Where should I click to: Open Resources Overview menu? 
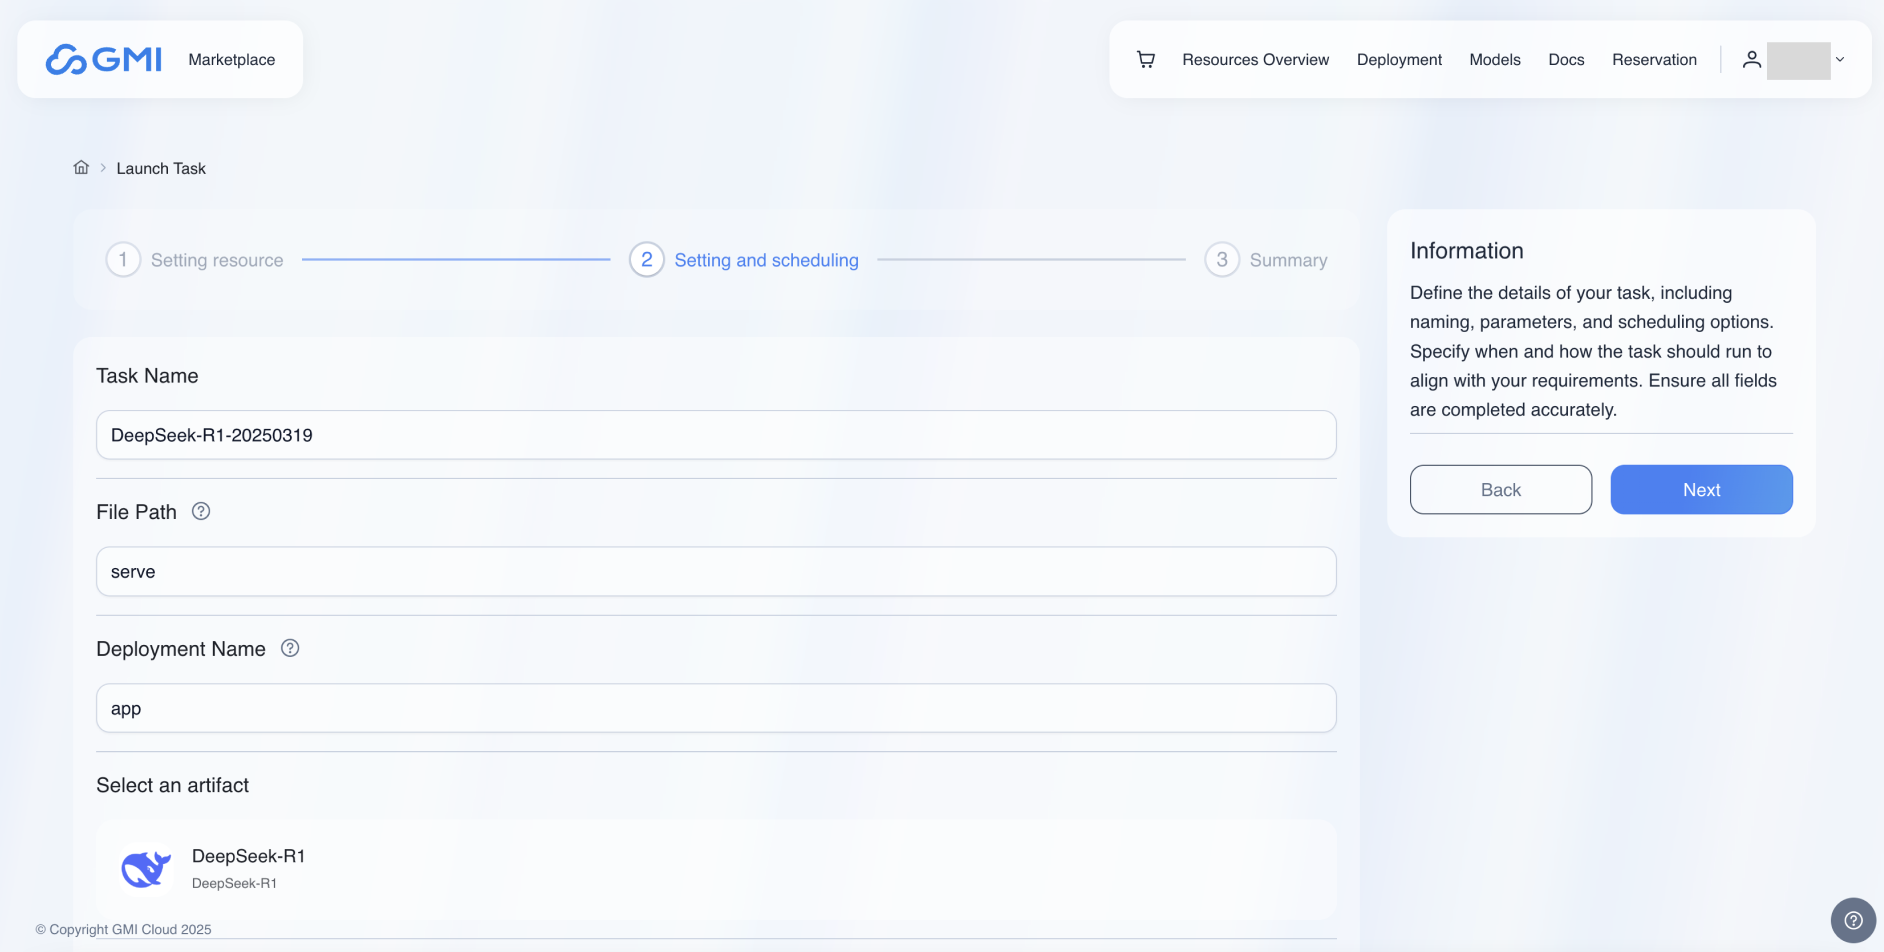point(1256,60)
